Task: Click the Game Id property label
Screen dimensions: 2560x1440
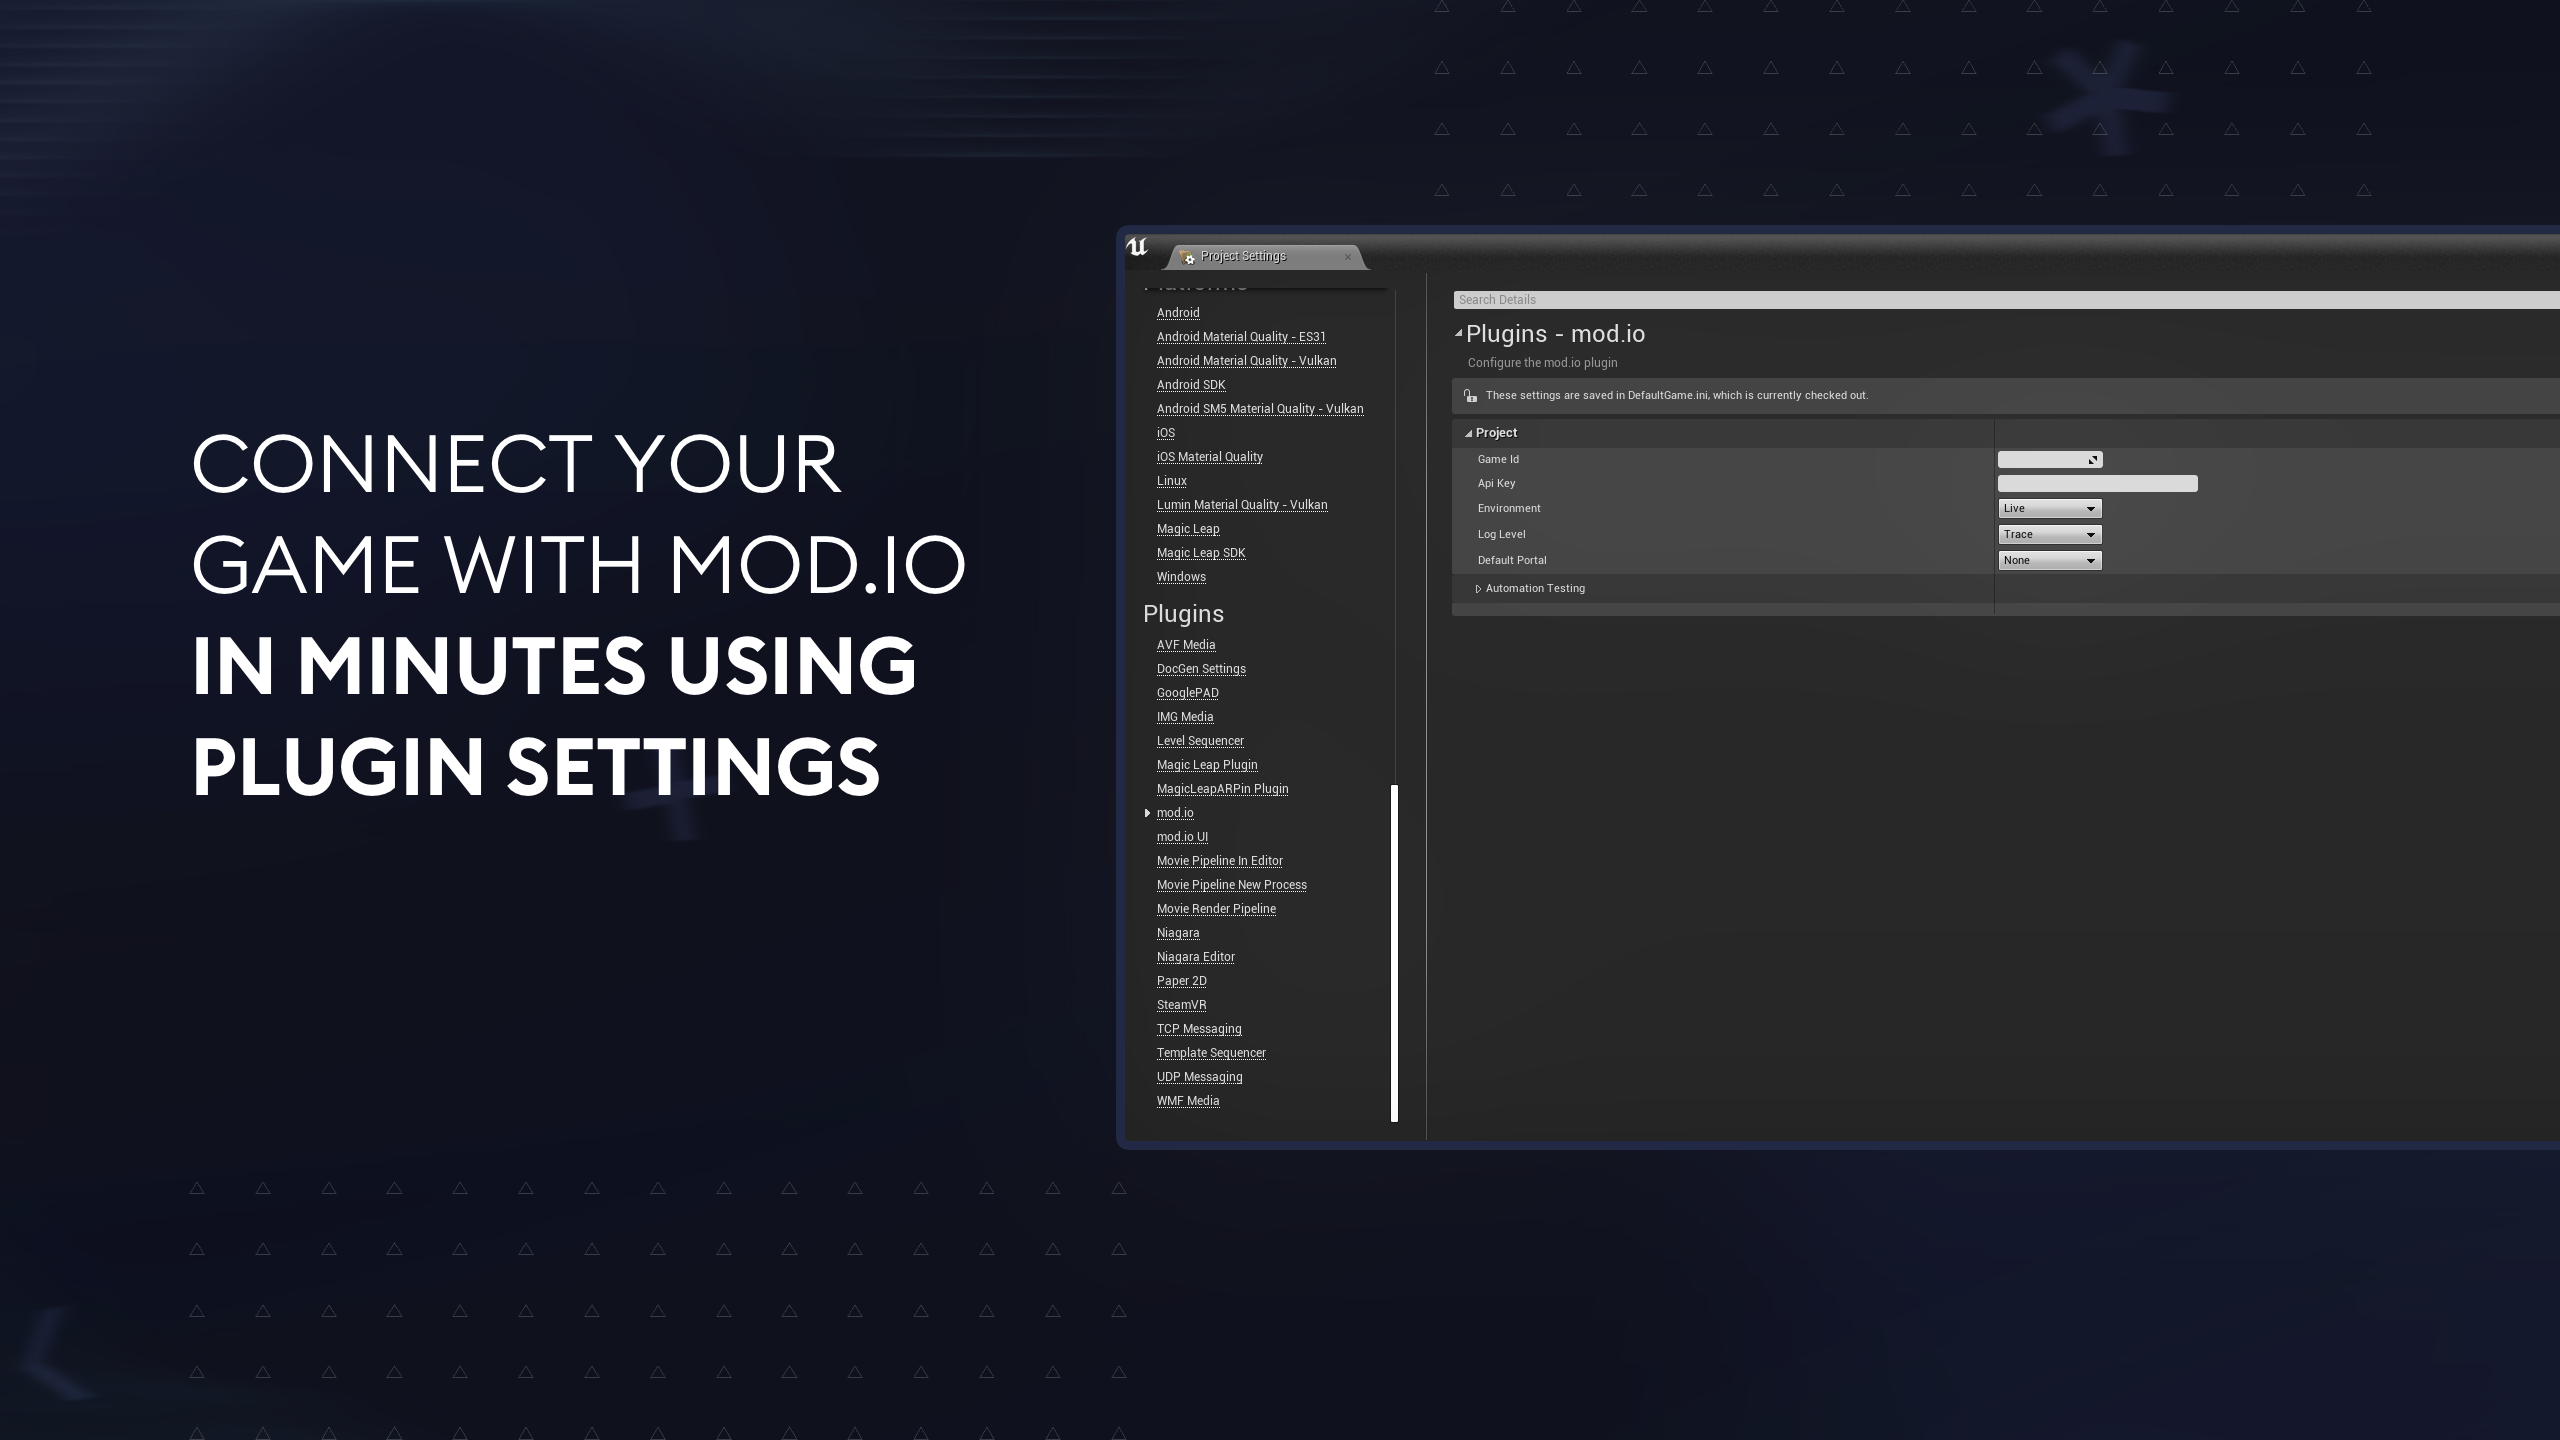Action: pyautogui.click(x=1498, y=460)
